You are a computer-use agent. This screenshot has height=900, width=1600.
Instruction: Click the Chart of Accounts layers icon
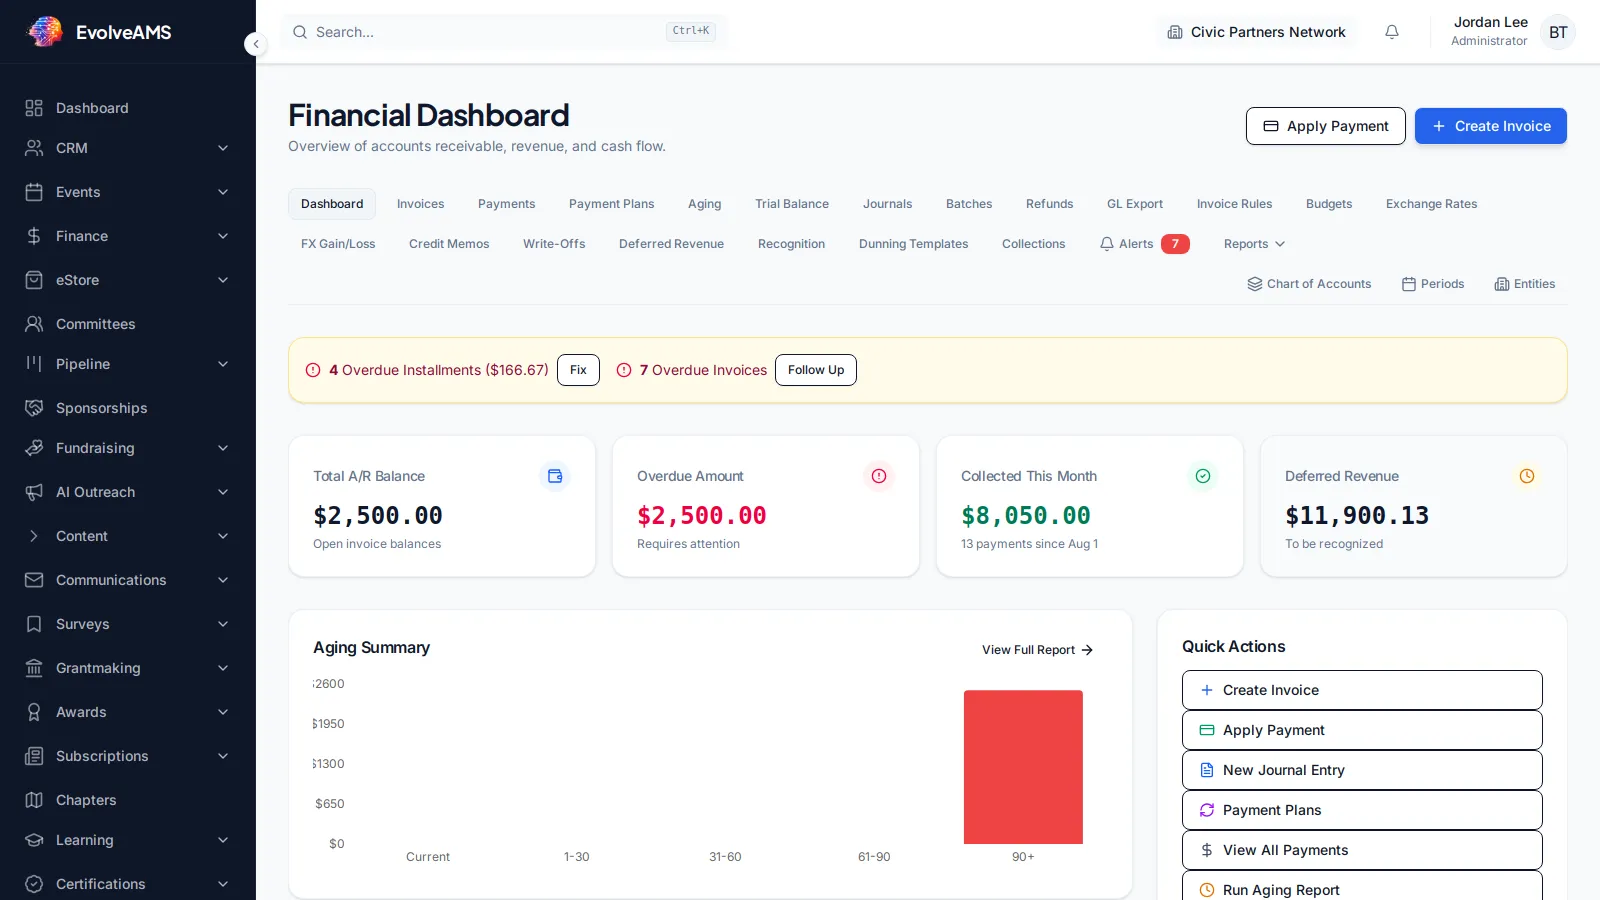(x=1255, y=284)
